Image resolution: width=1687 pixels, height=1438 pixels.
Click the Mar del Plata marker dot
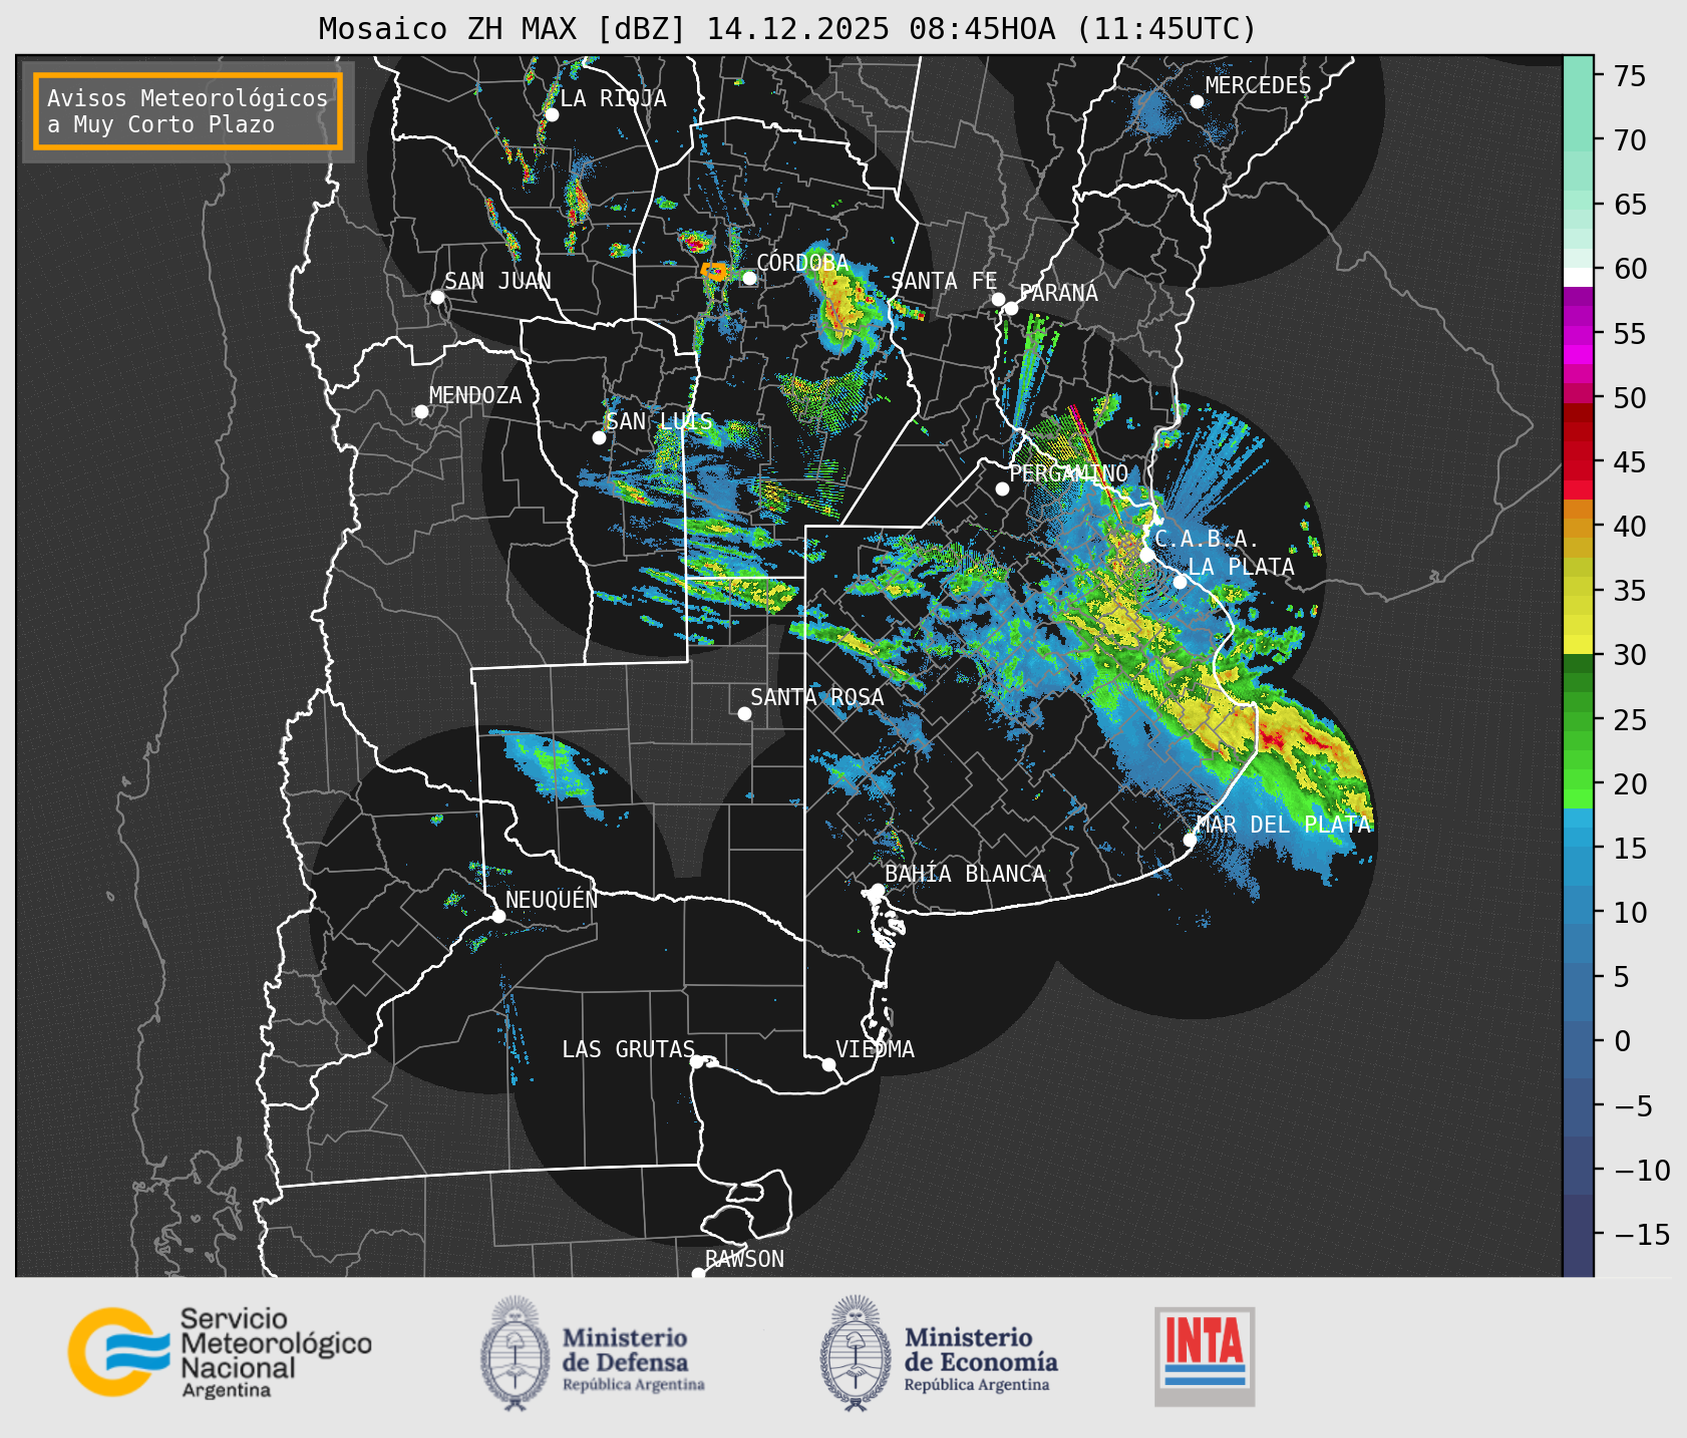[1190, 839]
